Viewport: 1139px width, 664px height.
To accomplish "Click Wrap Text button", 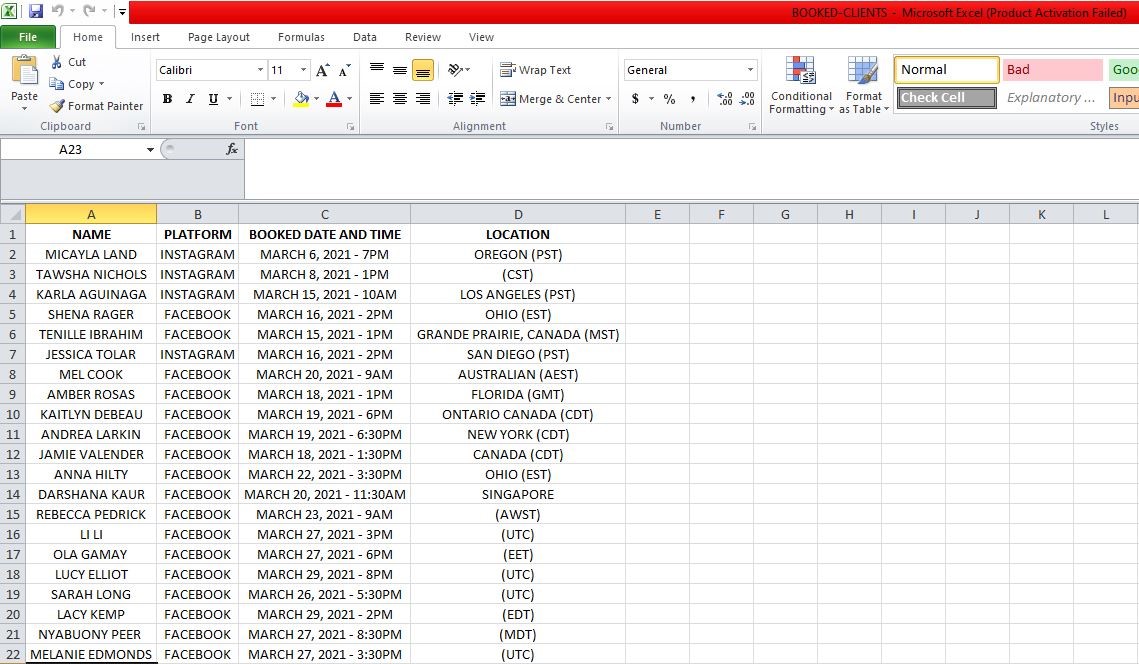I will click(535, 70).
